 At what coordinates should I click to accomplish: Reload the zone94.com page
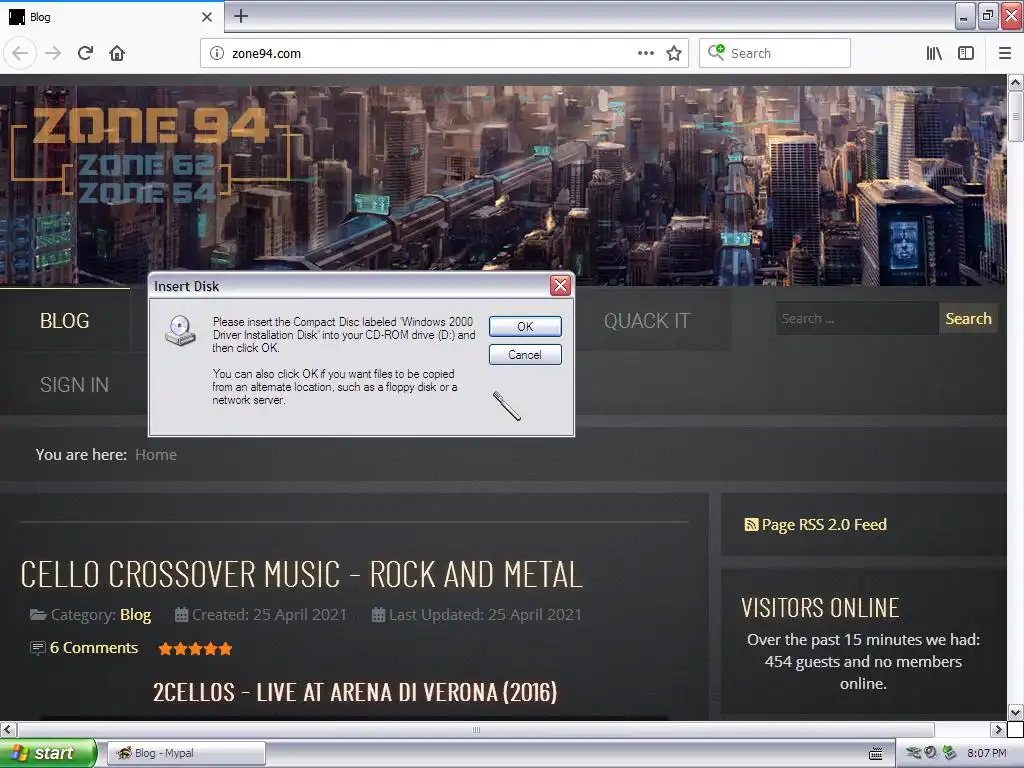coord(86,53)
